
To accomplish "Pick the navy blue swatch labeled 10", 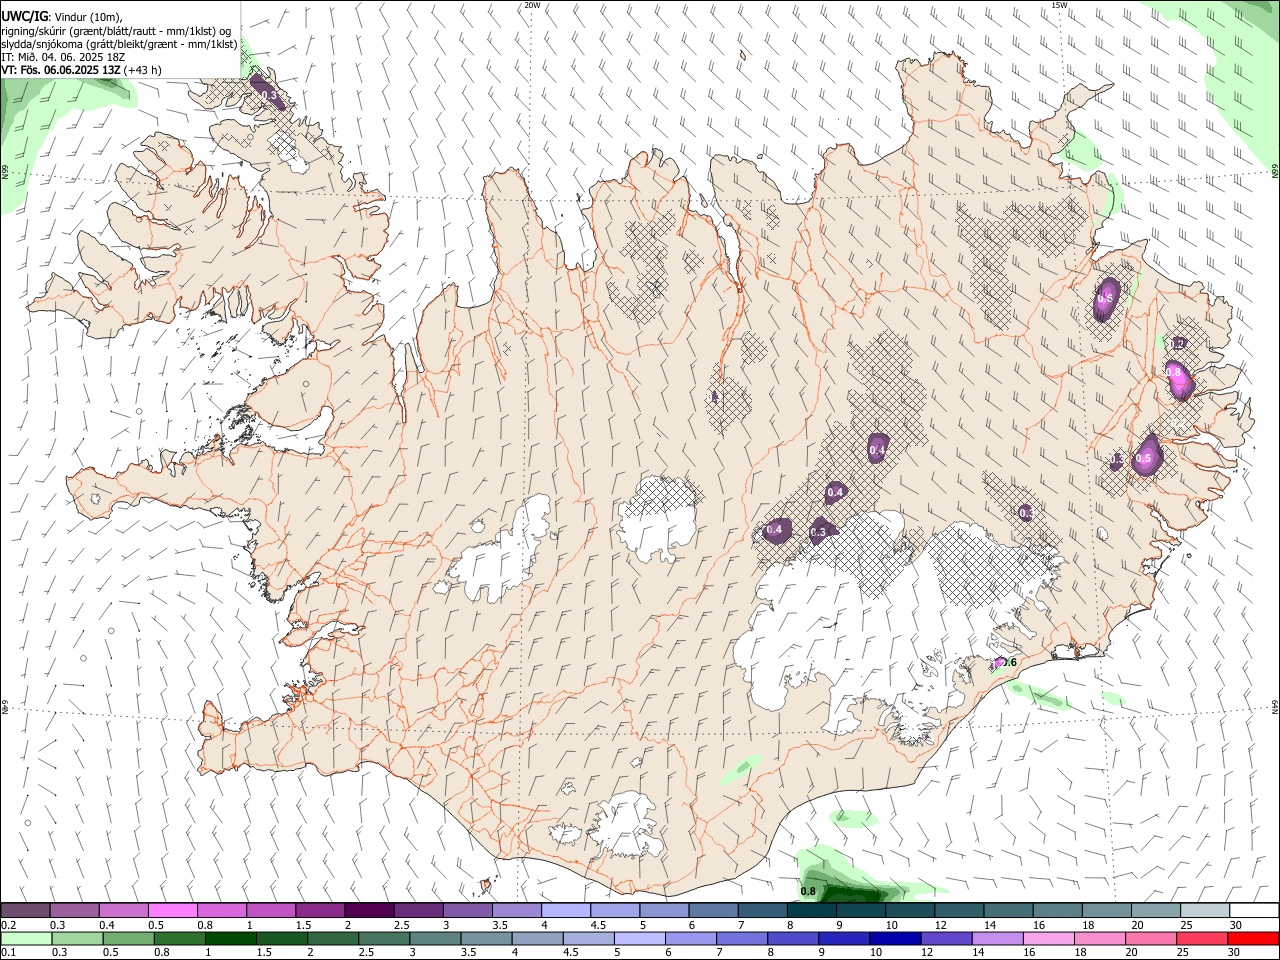I will click(x=893, y=938).
